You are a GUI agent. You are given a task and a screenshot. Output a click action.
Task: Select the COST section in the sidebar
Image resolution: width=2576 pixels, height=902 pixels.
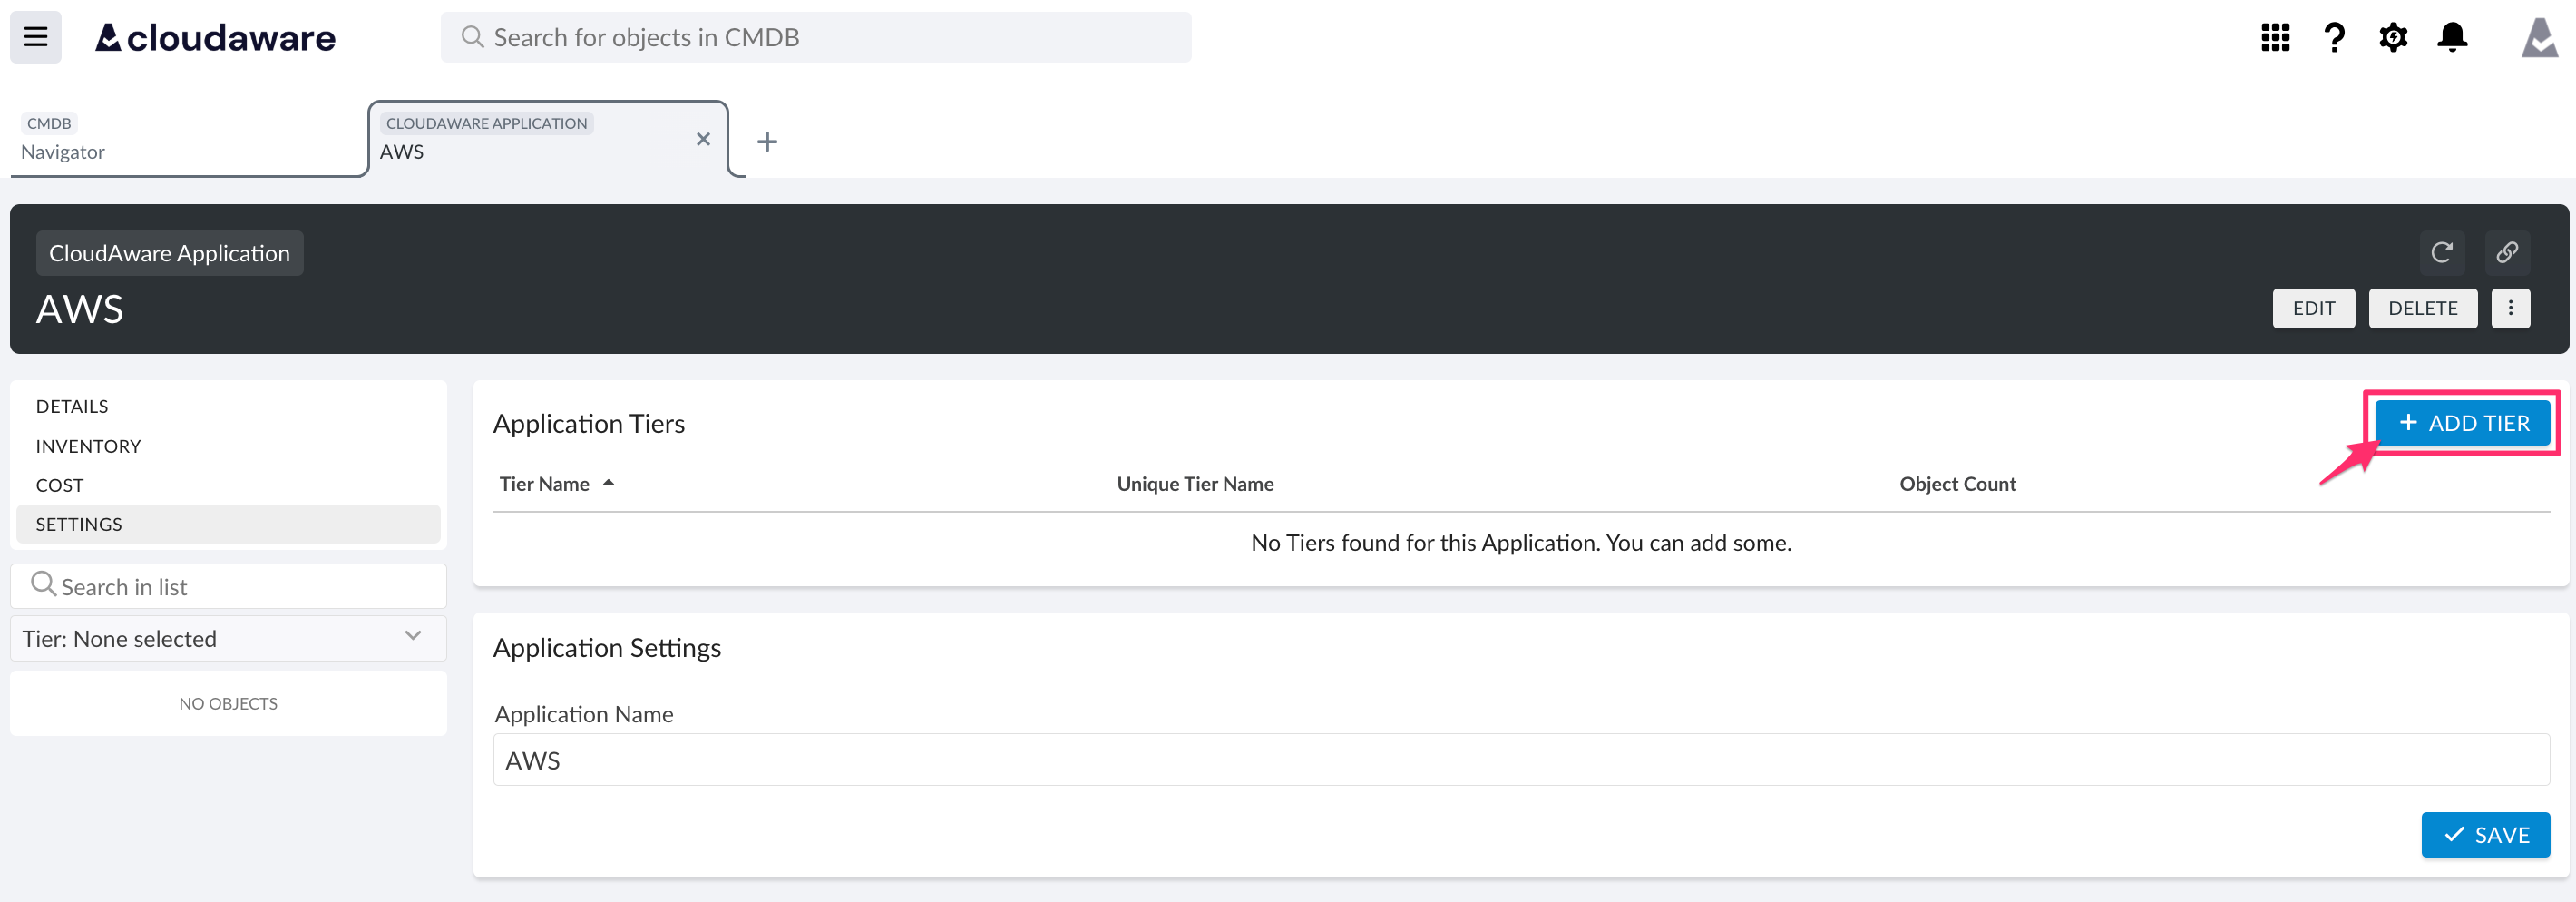tap(60, 485)
